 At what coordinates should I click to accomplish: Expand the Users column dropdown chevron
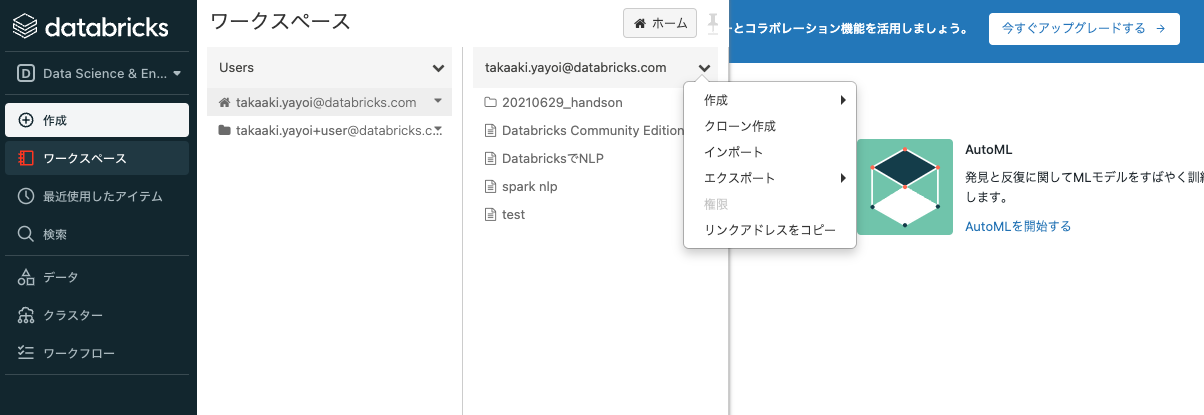pyautogui.click(x=438, y=68)
